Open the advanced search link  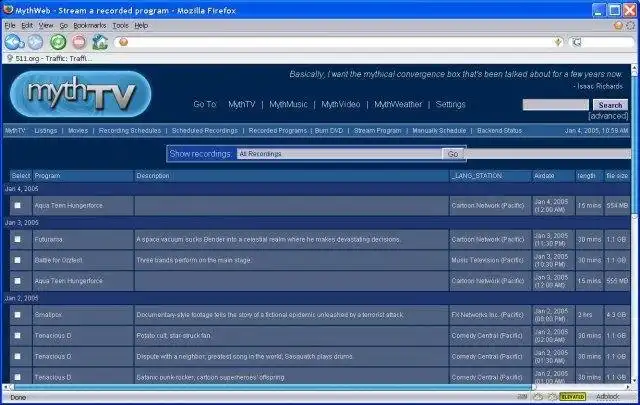coord(608,116)
